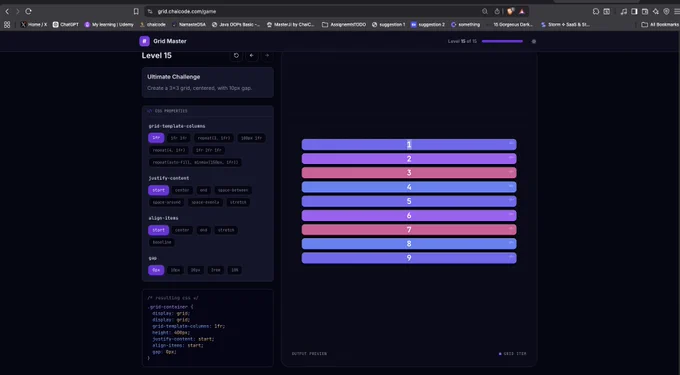Go to next level arrow
Image resolution: width=680 pixels, height=375 pixels.
coord(267,55)
